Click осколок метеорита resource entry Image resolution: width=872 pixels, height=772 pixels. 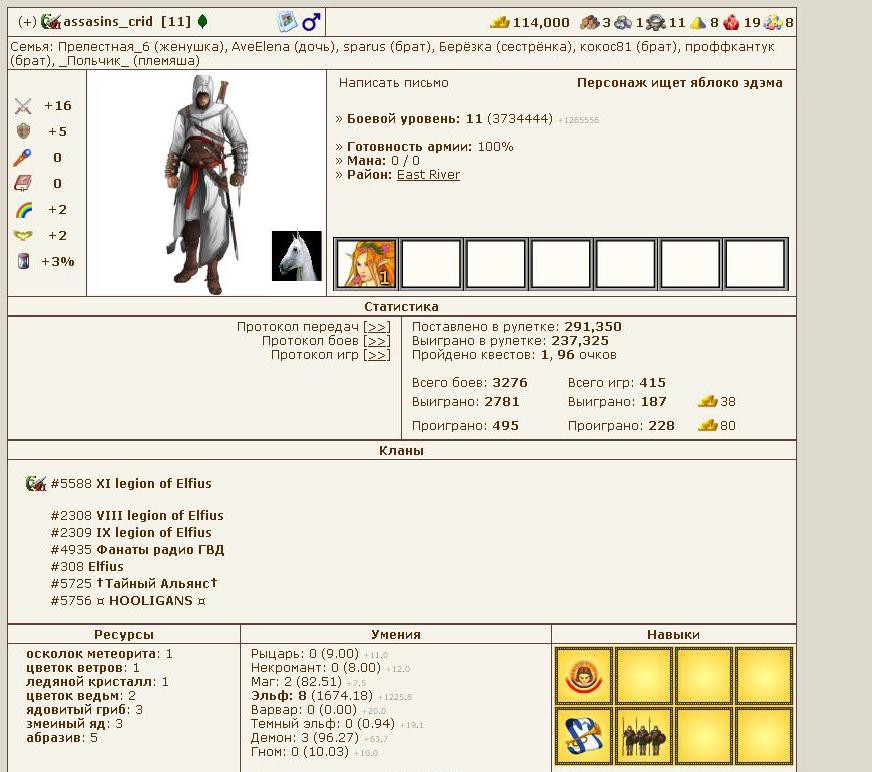[99, 654]
